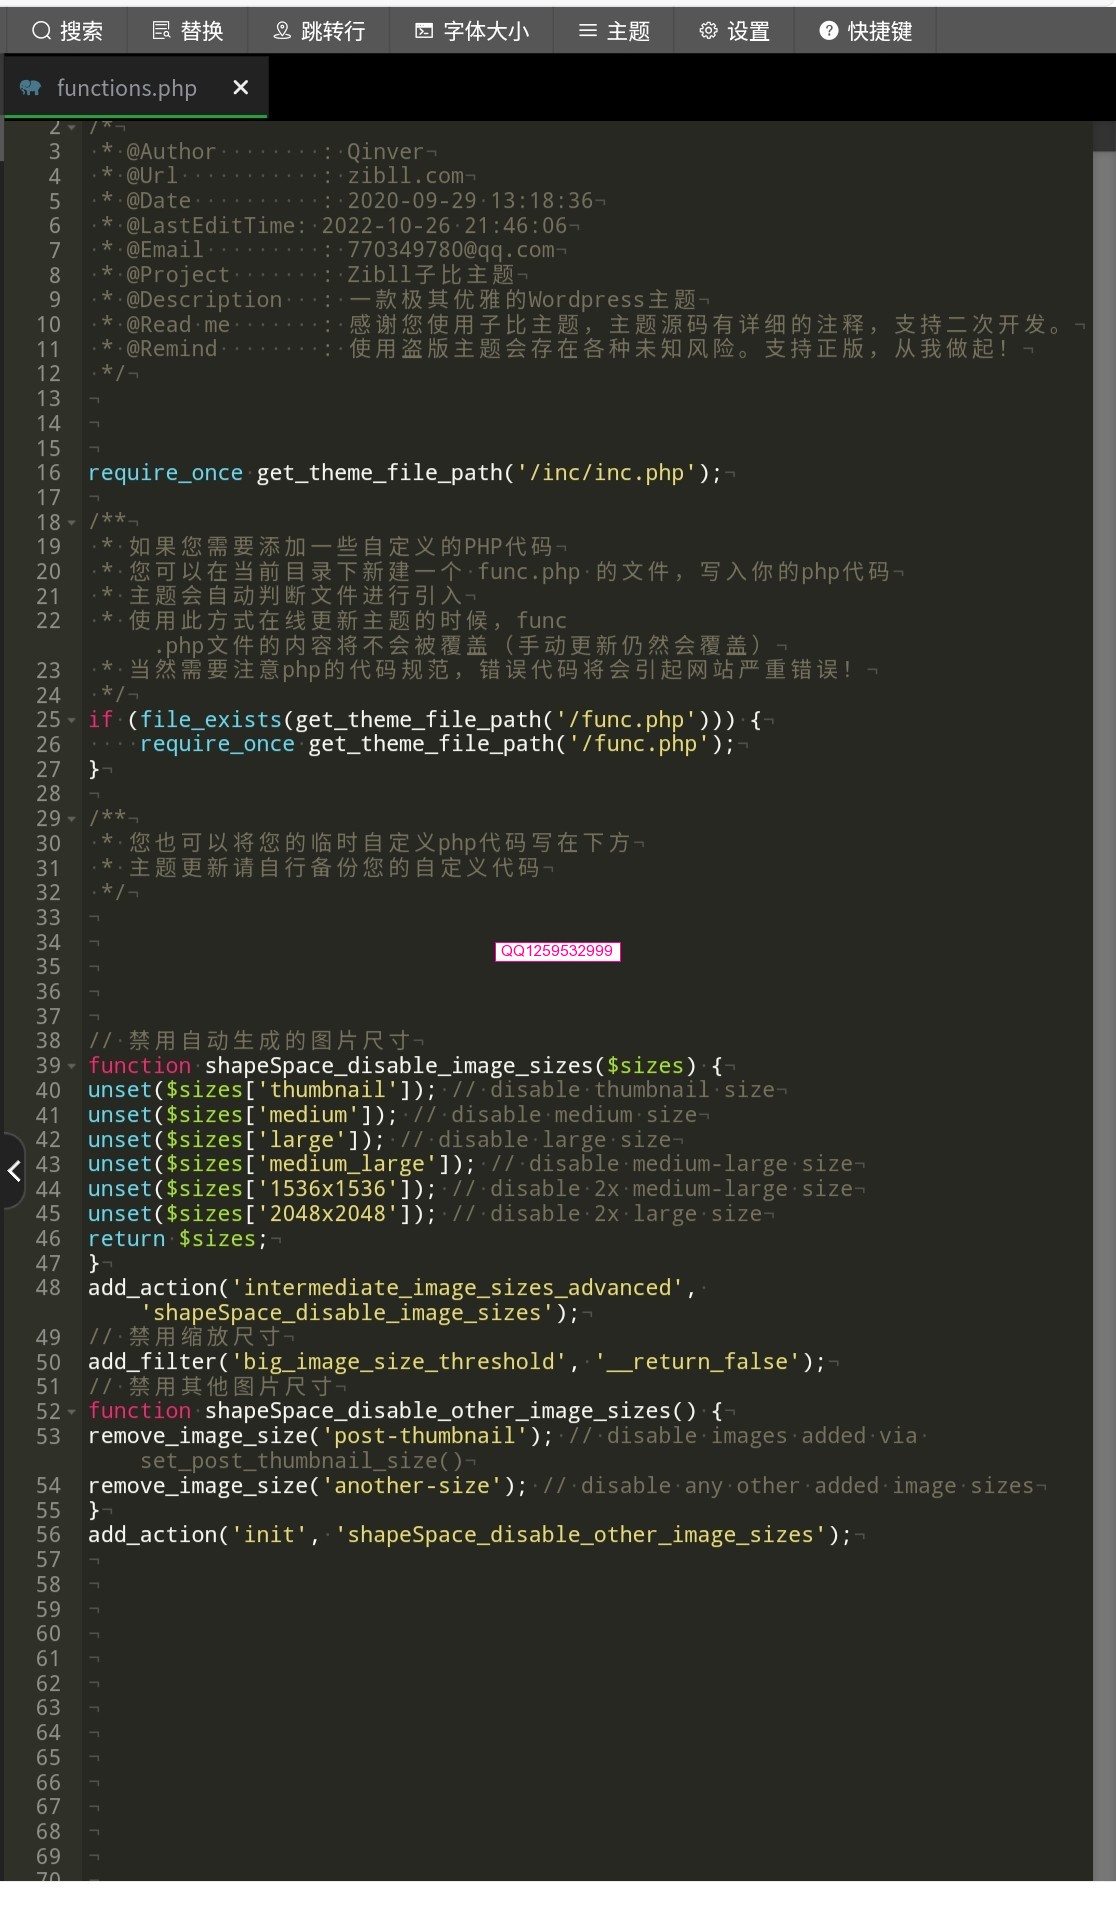Click 'shapeSpace_disable_image_sizes' function name on line 39
This screenshot has height=1905, width=1116.
click(399, 1066)
